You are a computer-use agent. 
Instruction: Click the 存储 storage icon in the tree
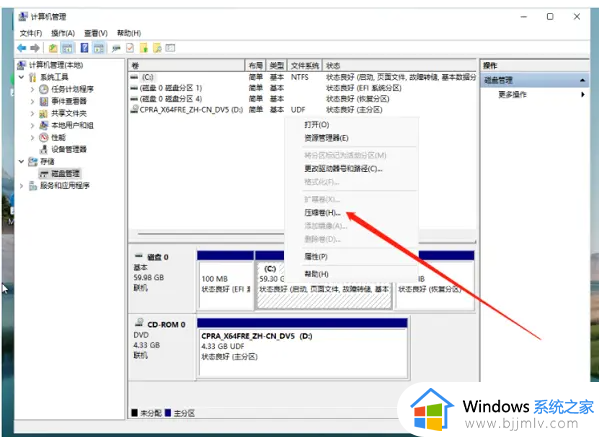(33, 162)
